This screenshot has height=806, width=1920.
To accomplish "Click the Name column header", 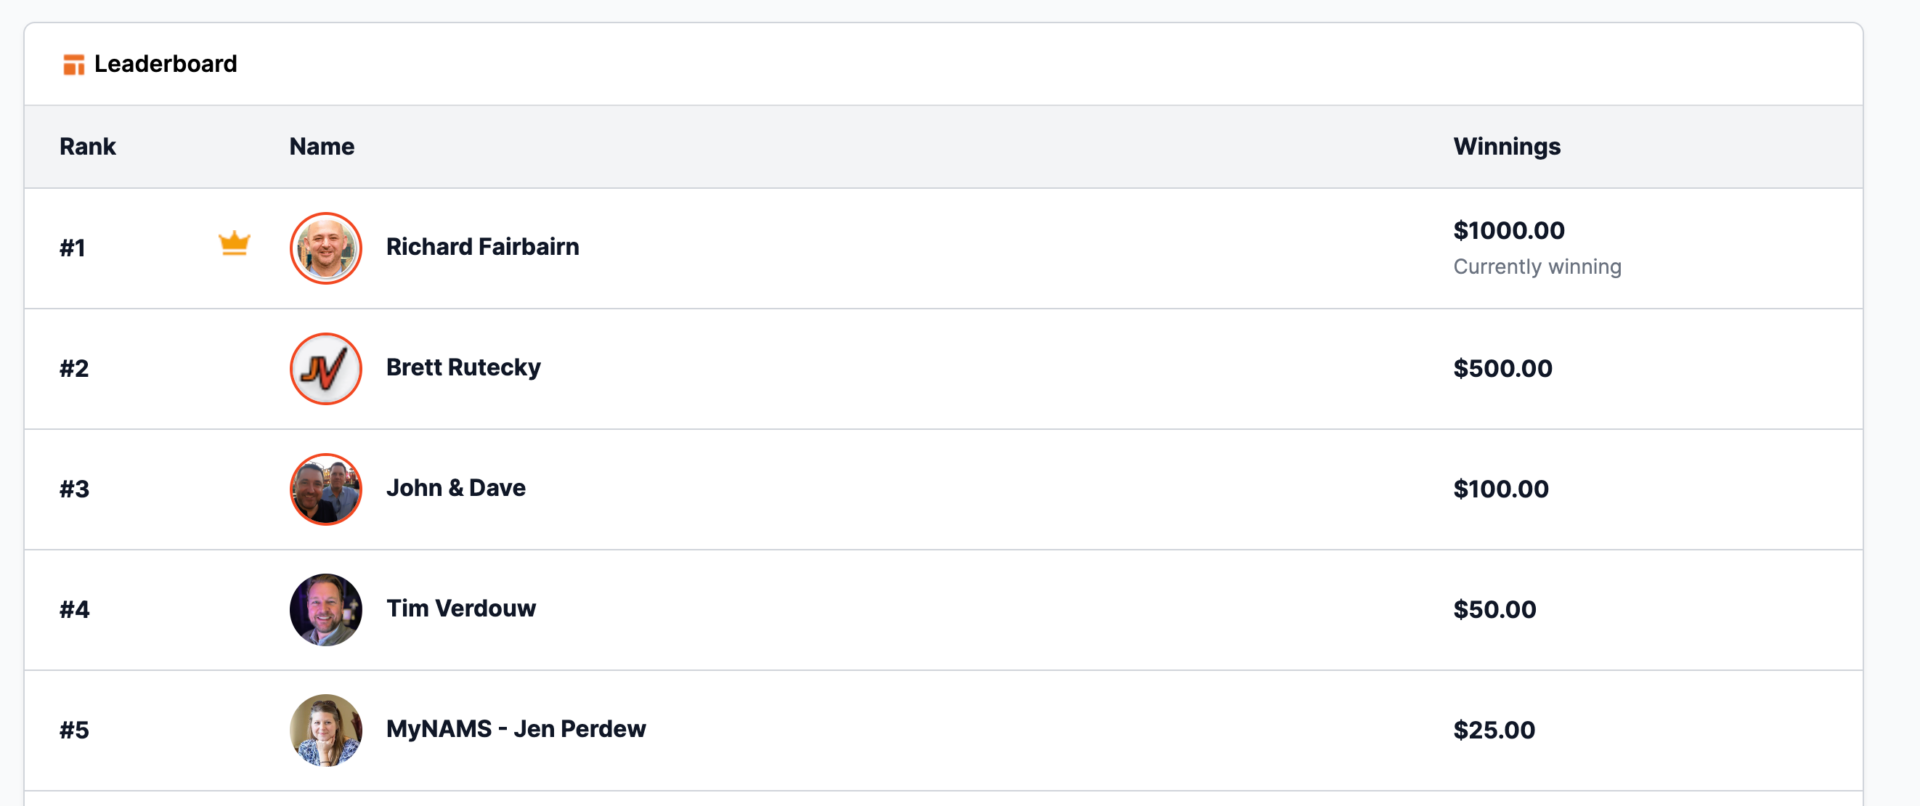I will tap(321, 147).
